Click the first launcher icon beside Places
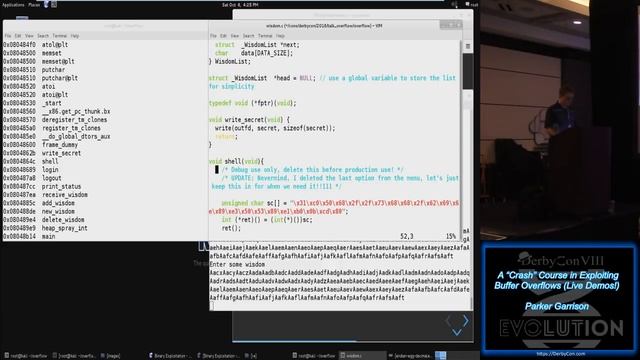Image resolution: width=640 pixels, height=360 pixels. 46,4
